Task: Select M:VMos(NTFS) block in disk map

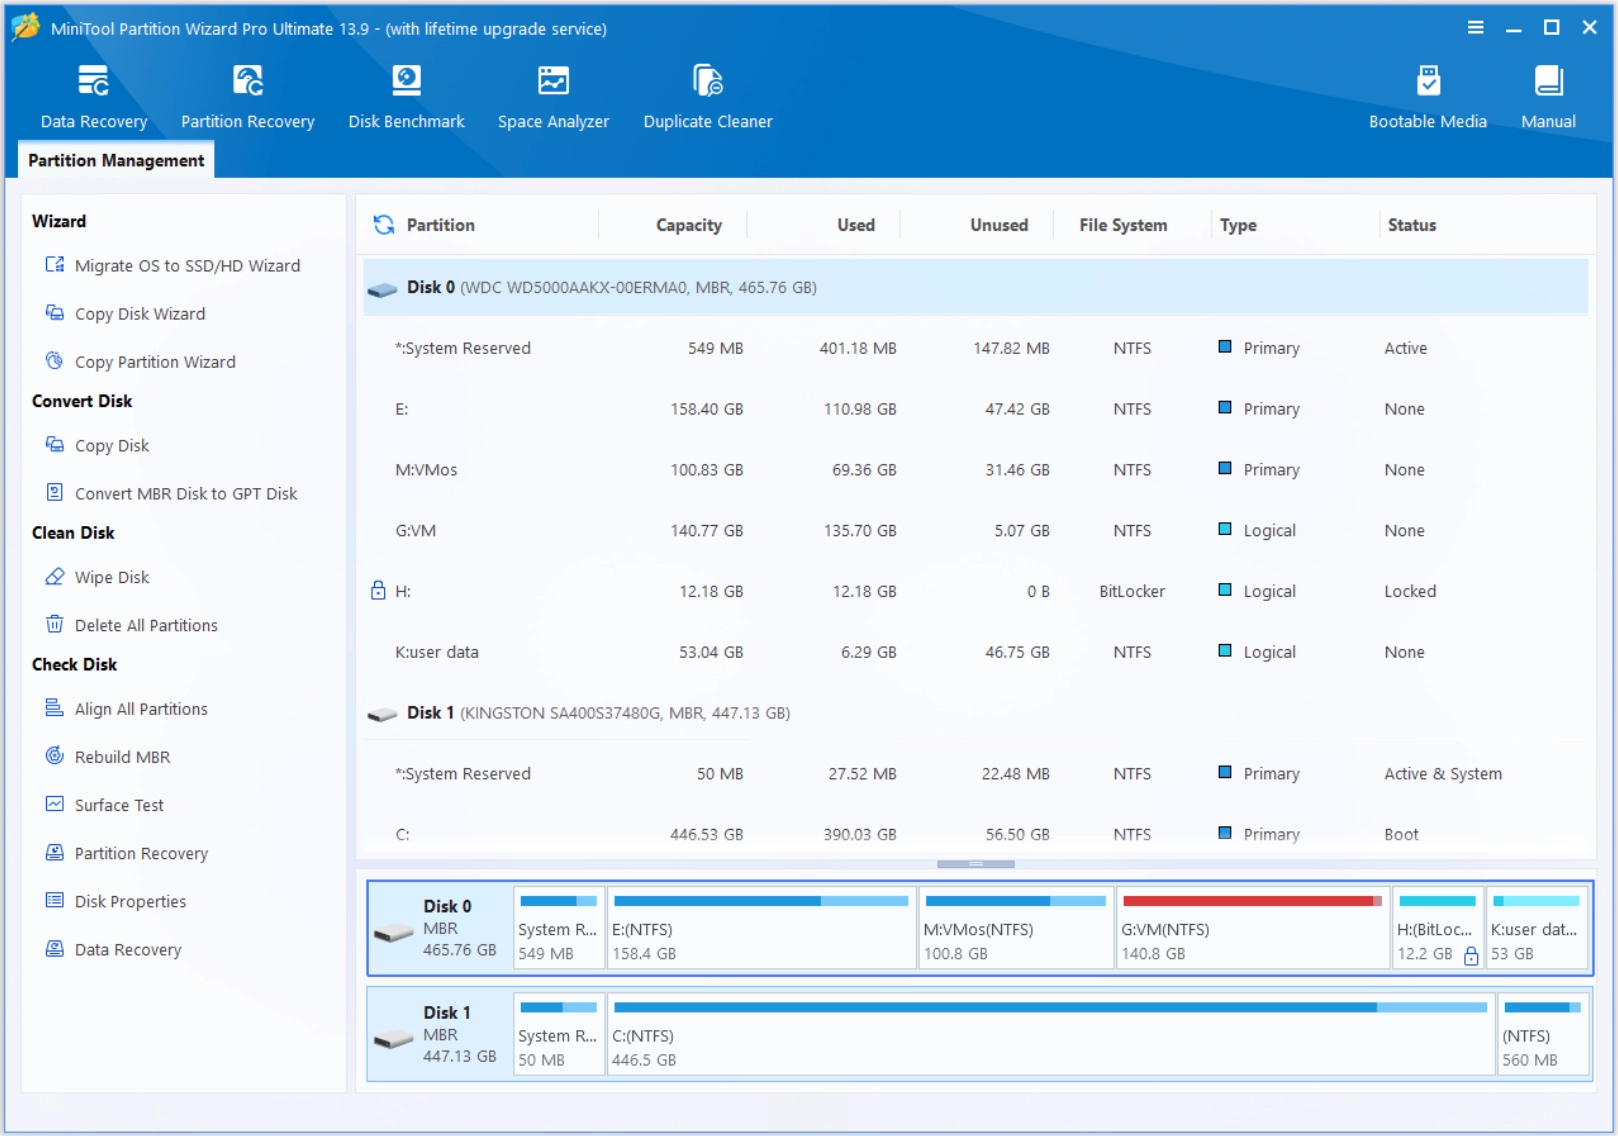Action: coord(1016,928)
